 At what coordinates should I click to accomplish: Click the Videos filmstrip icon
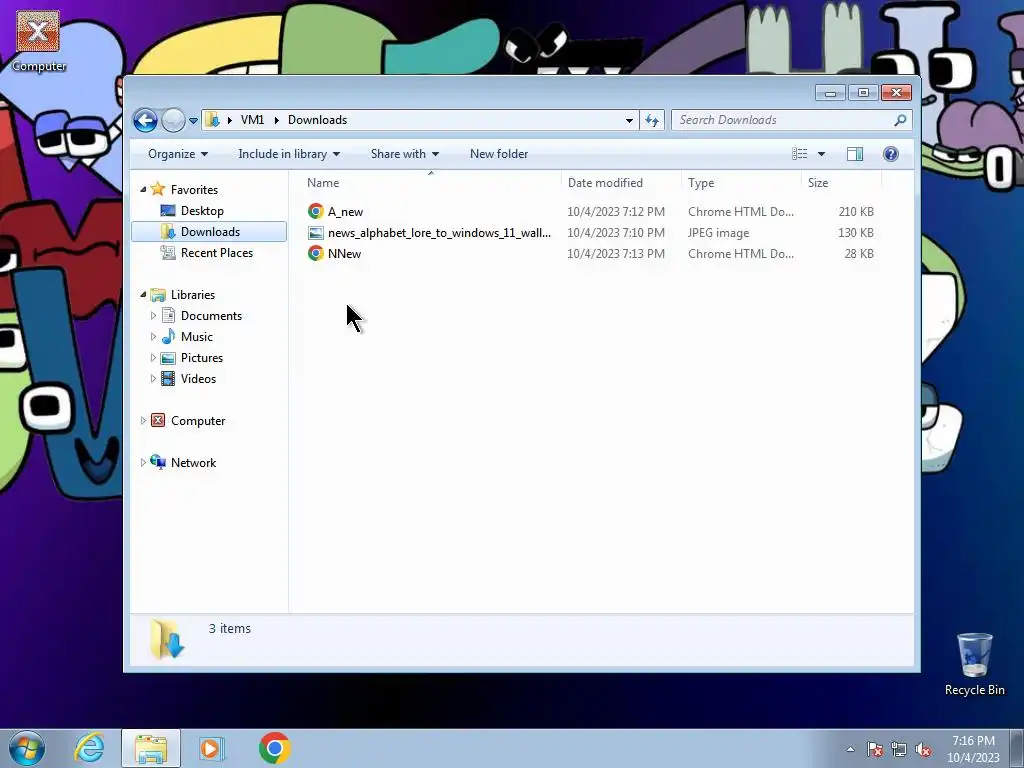tap(168, 379)
